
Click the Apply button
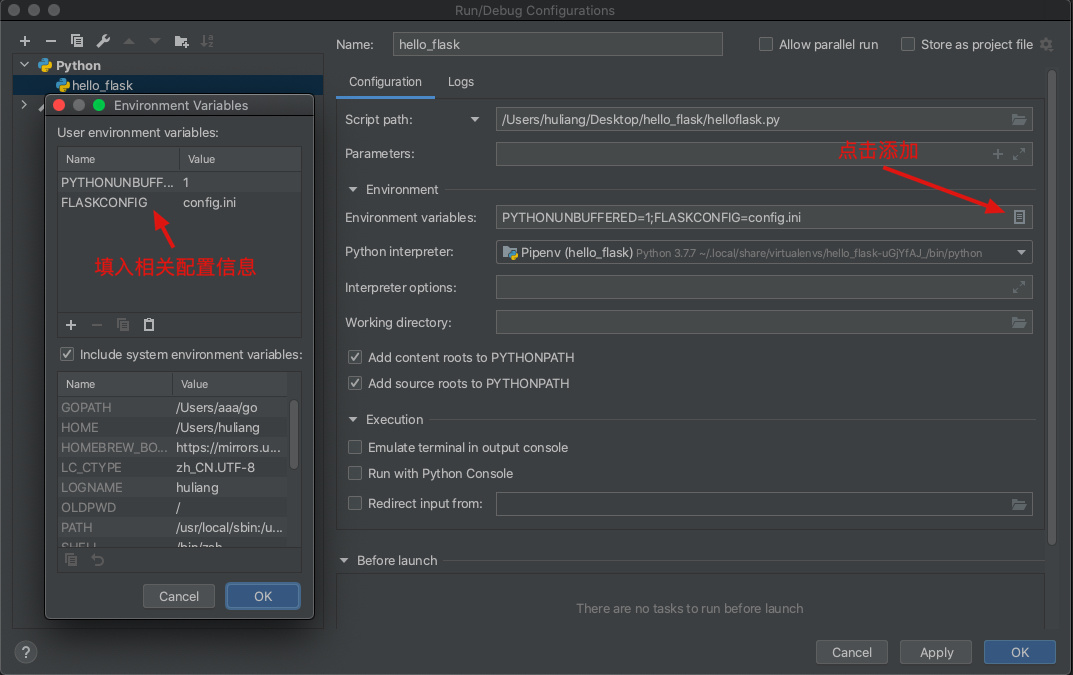(x=936, y=652)
